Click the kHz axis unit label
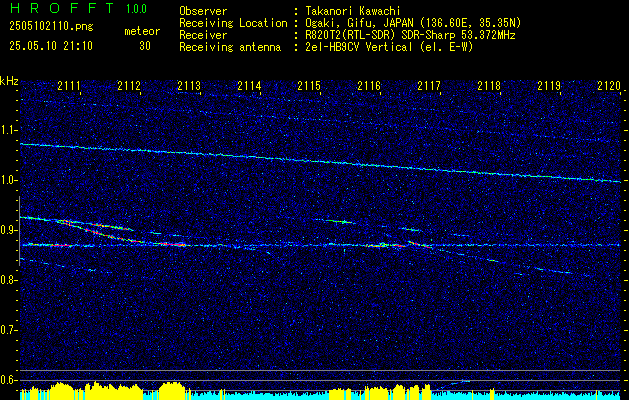Viewport: 629px width, 400px height. (9, 81)
